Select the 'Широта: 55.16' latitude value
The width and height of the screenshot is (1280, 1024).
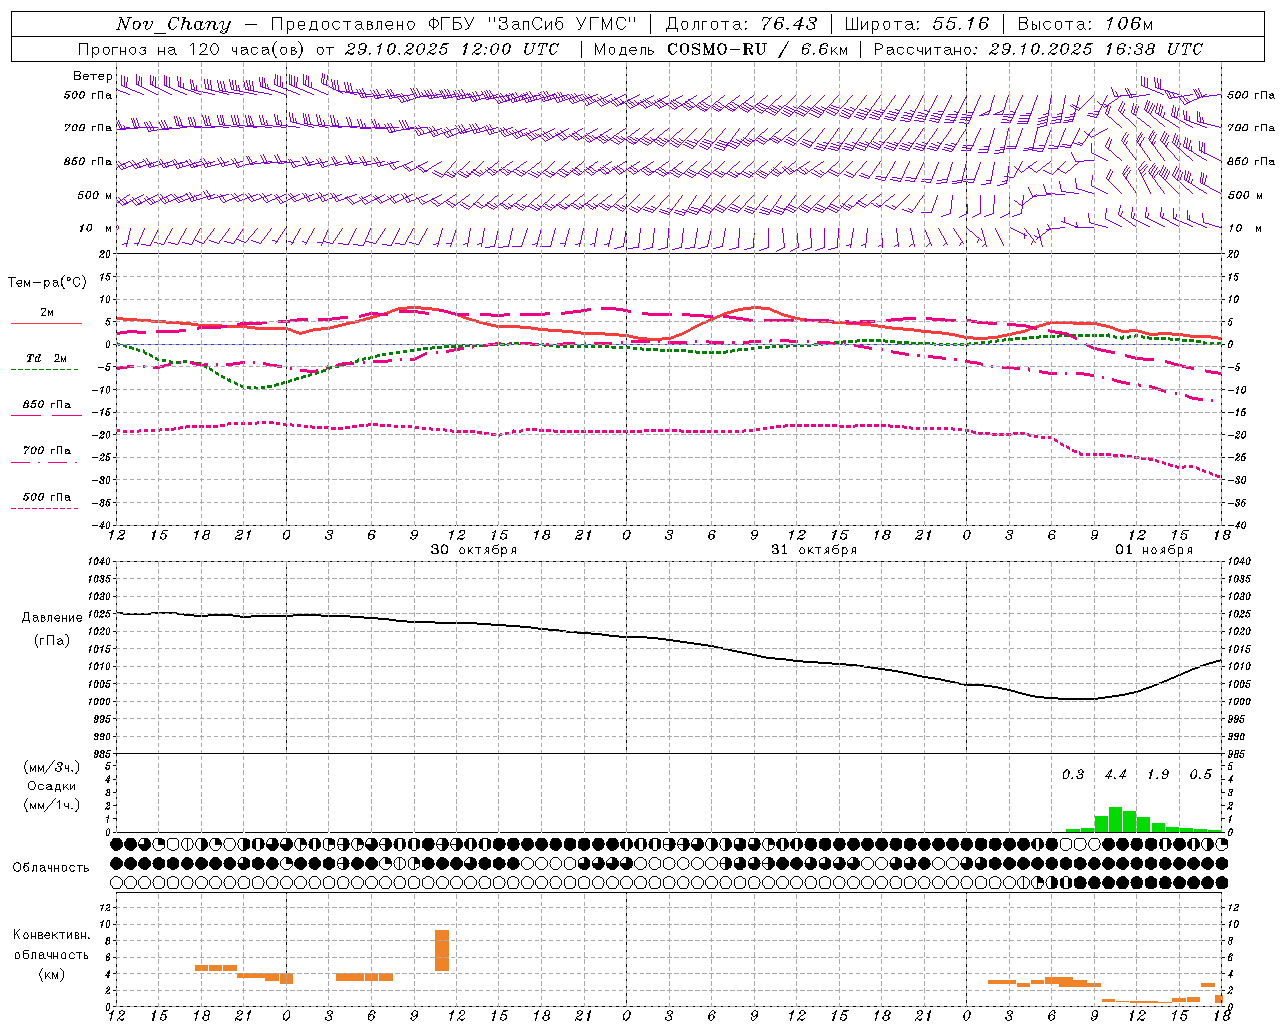pyautogui.click(x=917, y=24)
